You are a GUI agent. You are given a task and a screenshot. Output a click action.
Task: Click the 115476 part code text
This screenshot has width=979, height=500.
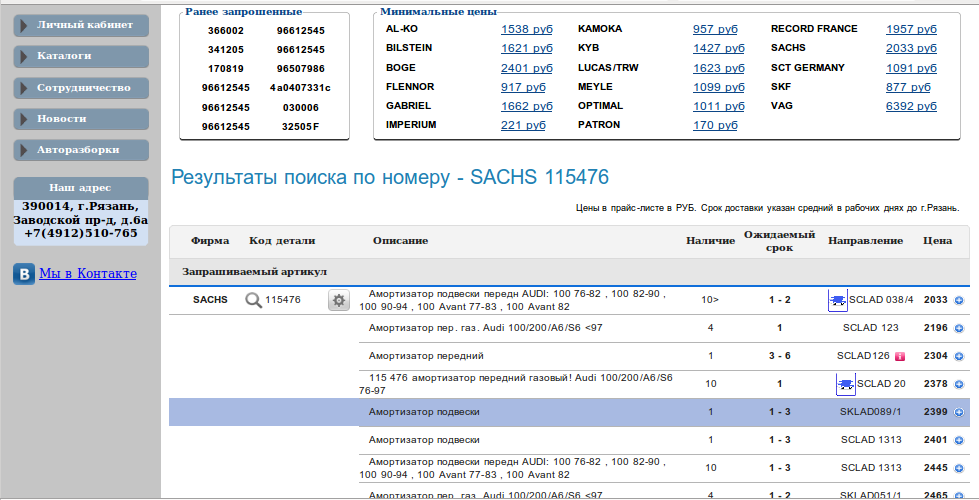(283, 300)
